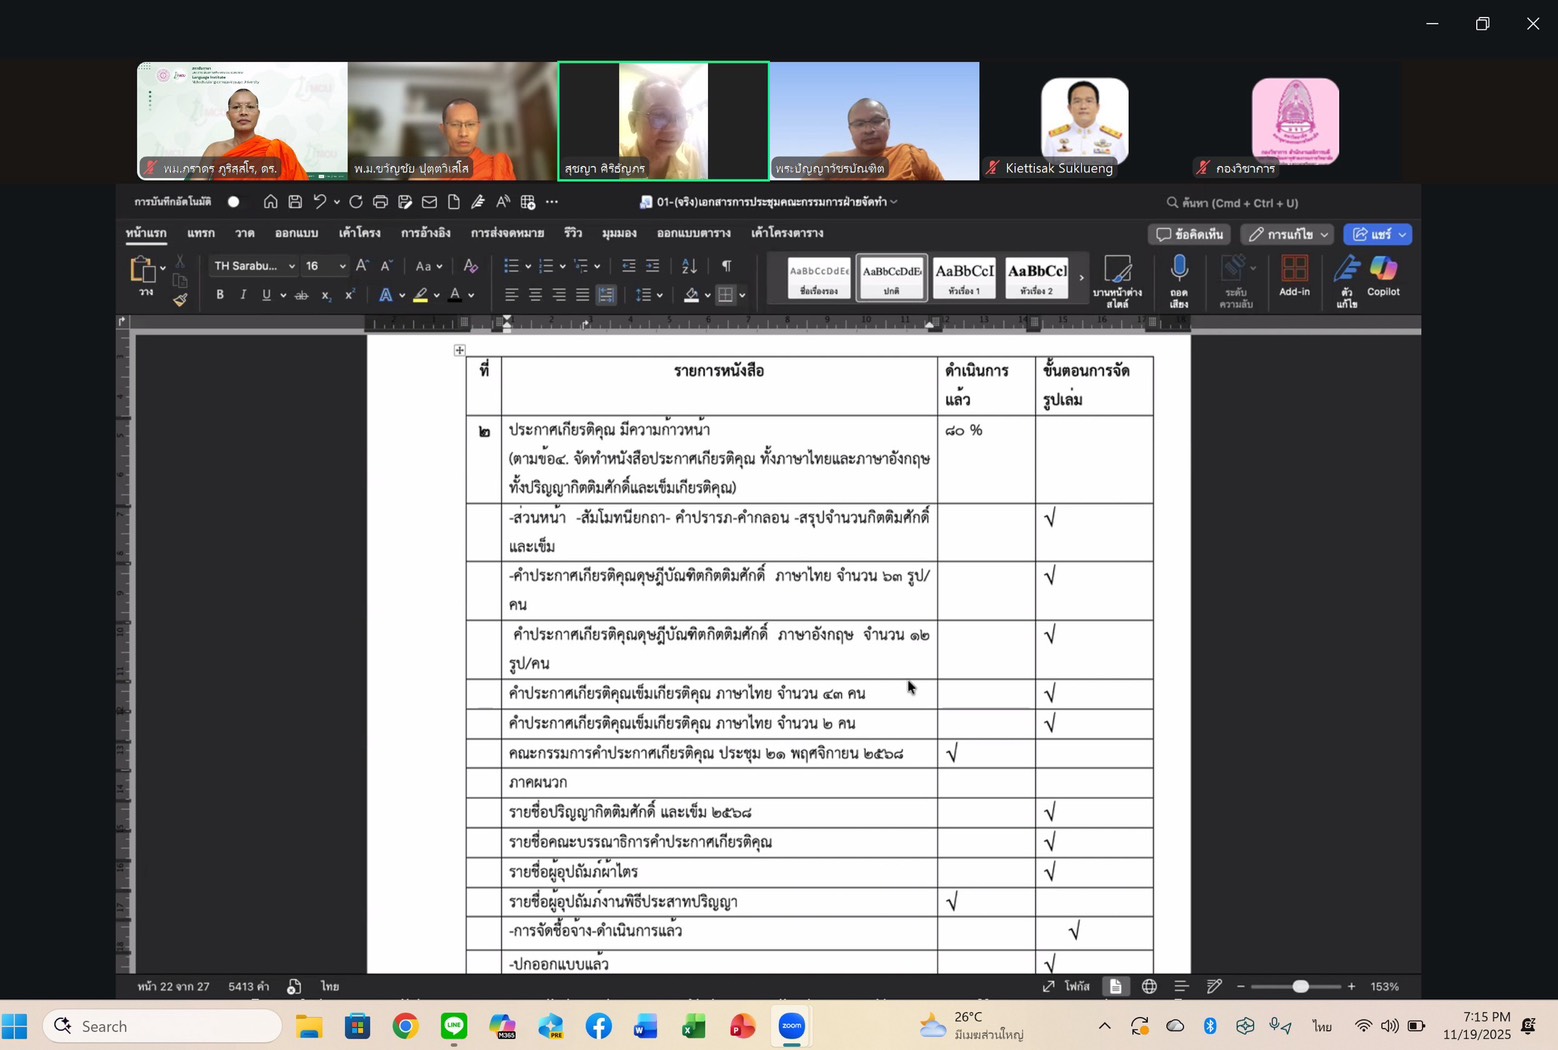Expand the Editing mode (การแก้ไข) dropdown
Screen dimensions: 1558x1050
coord(1288,234)
